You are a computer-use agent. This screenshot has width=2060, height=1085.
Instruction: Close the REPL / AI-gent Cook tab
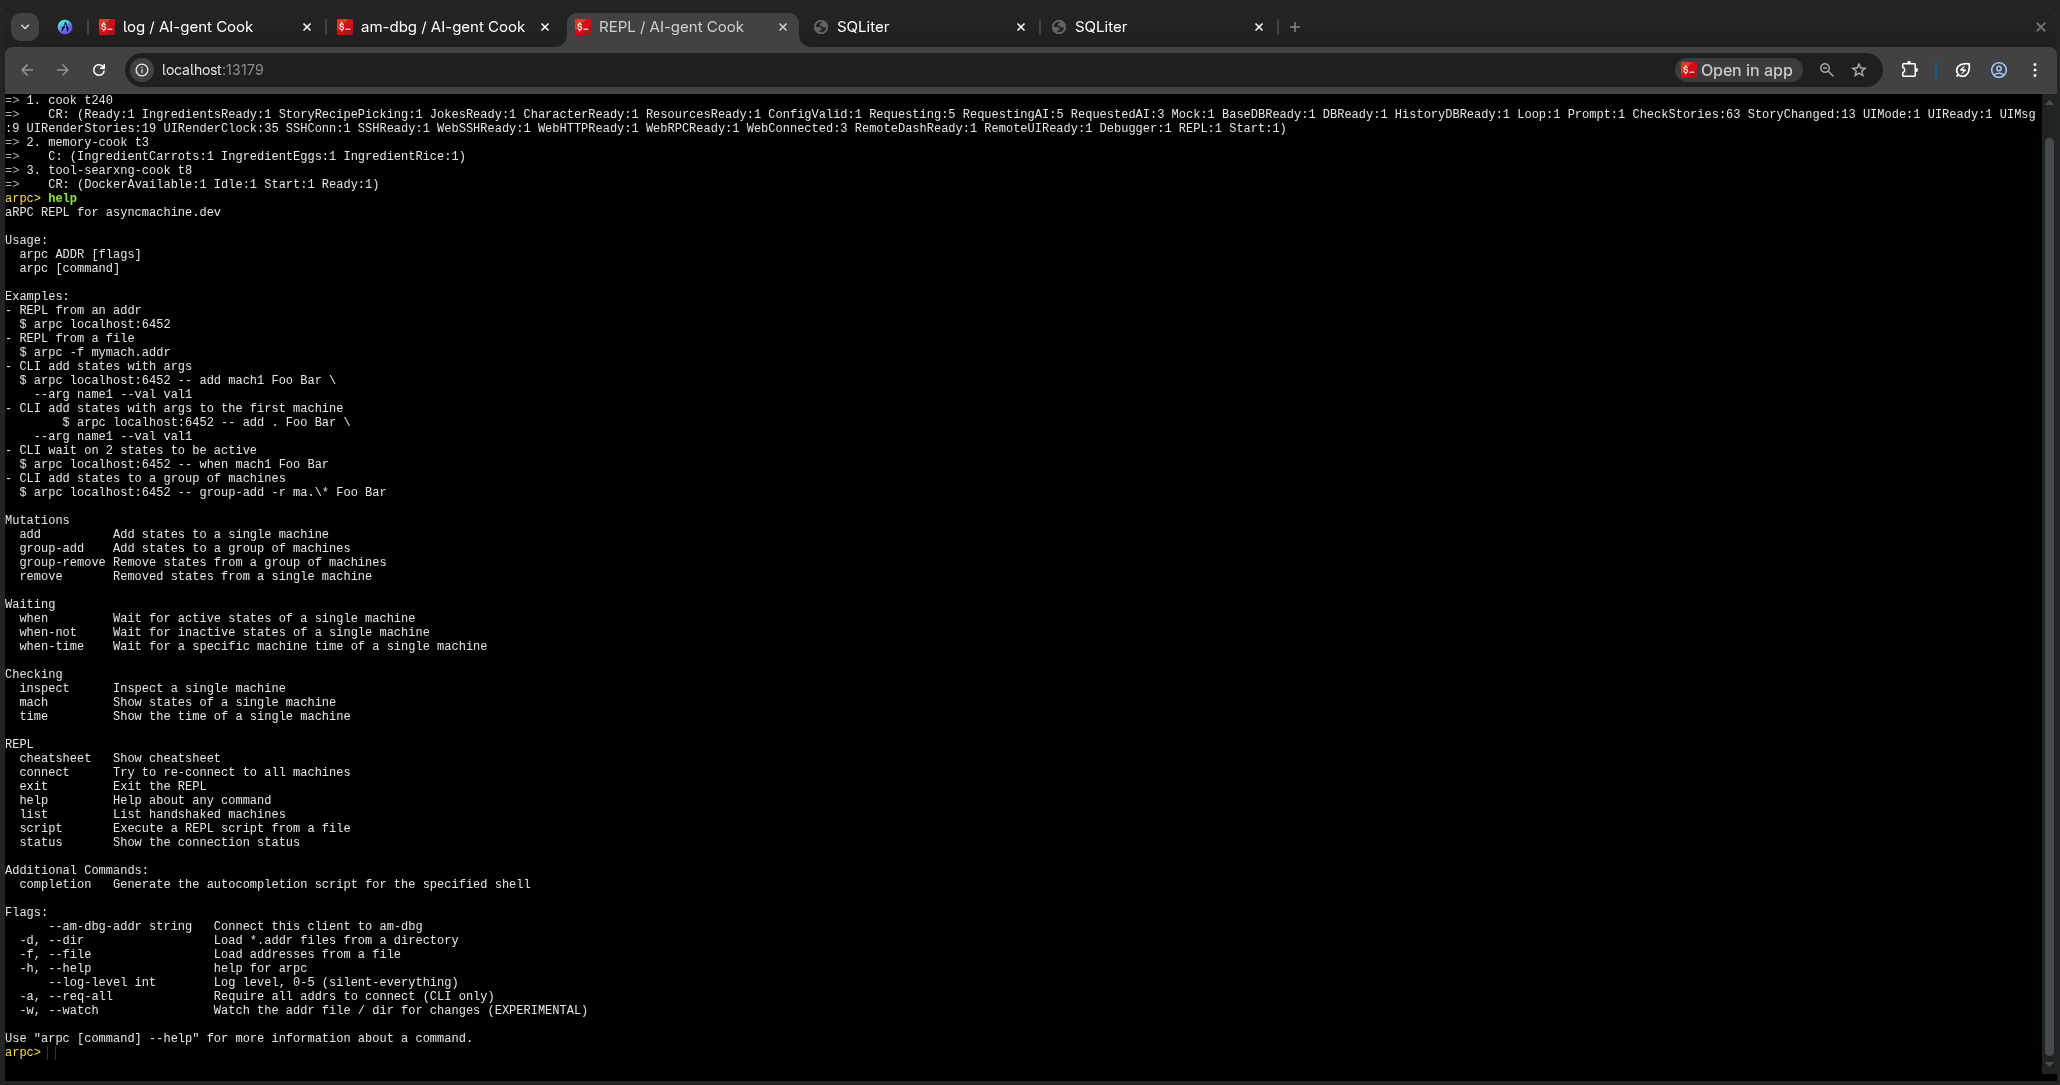[783, 27]
